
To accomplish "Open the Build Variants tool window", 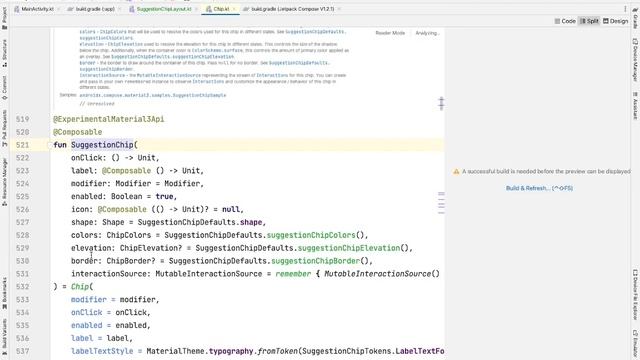I will point(4,337).
